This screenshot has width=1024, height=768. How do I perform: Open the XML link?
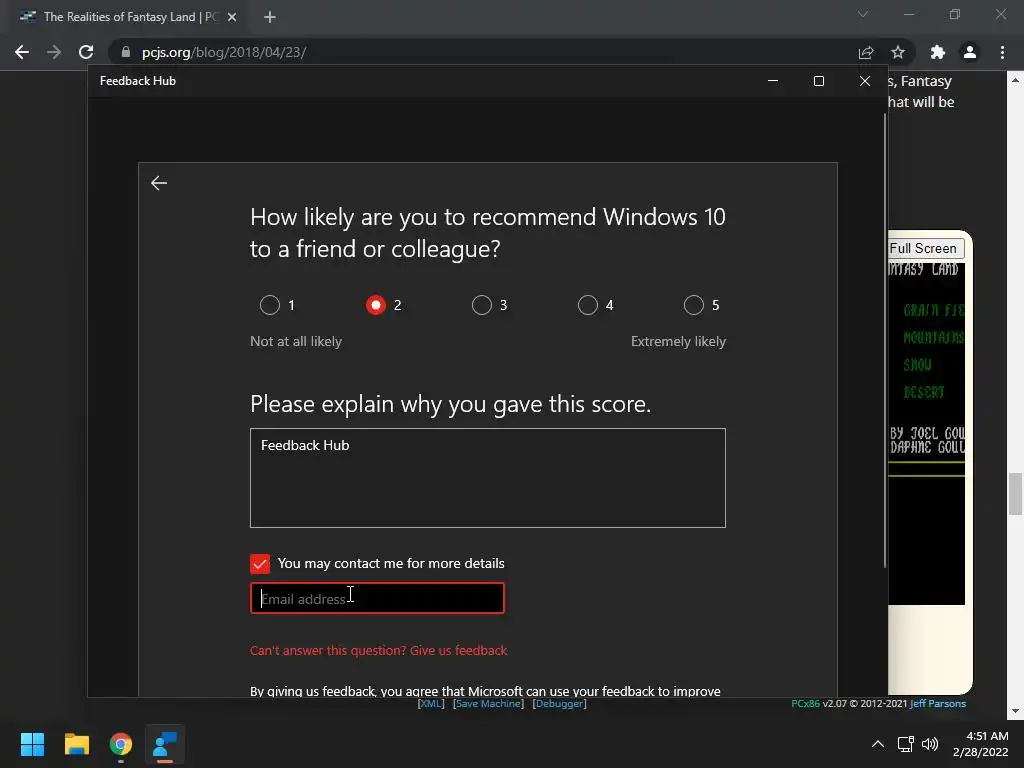point(430,703)
